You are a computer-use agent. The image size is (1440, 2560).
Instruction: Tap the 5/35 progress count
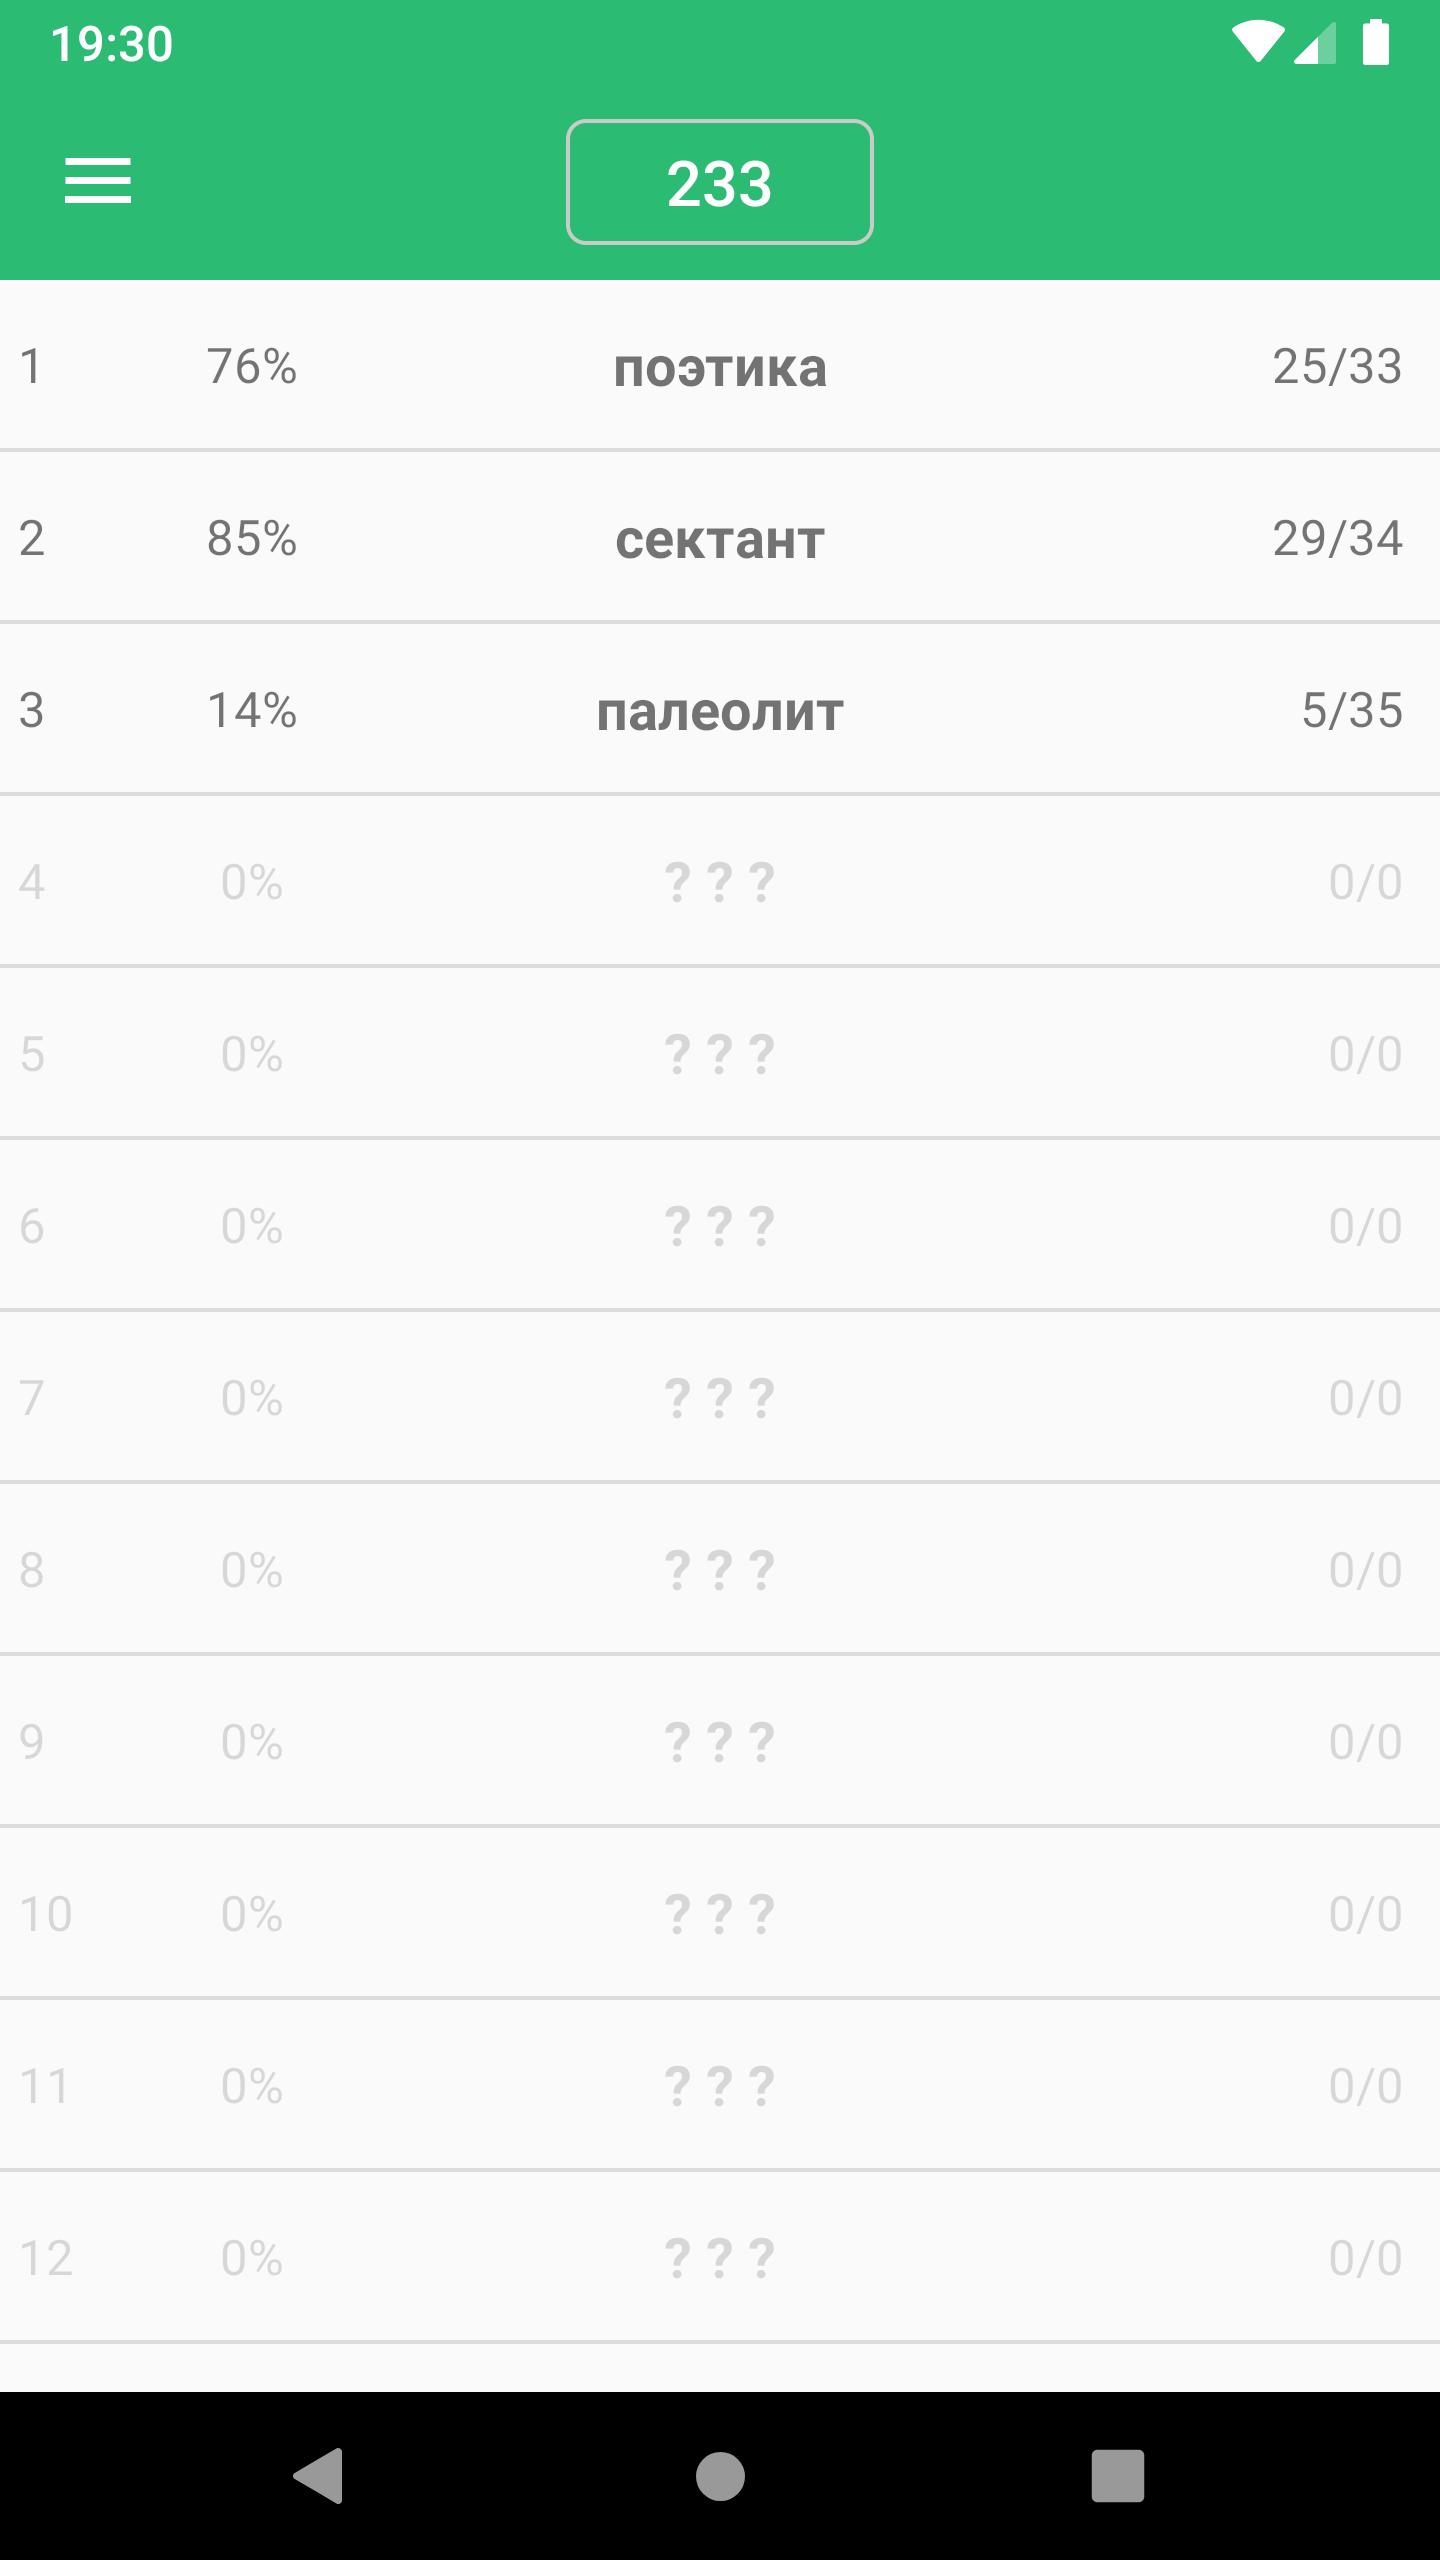pos(1351,711)
